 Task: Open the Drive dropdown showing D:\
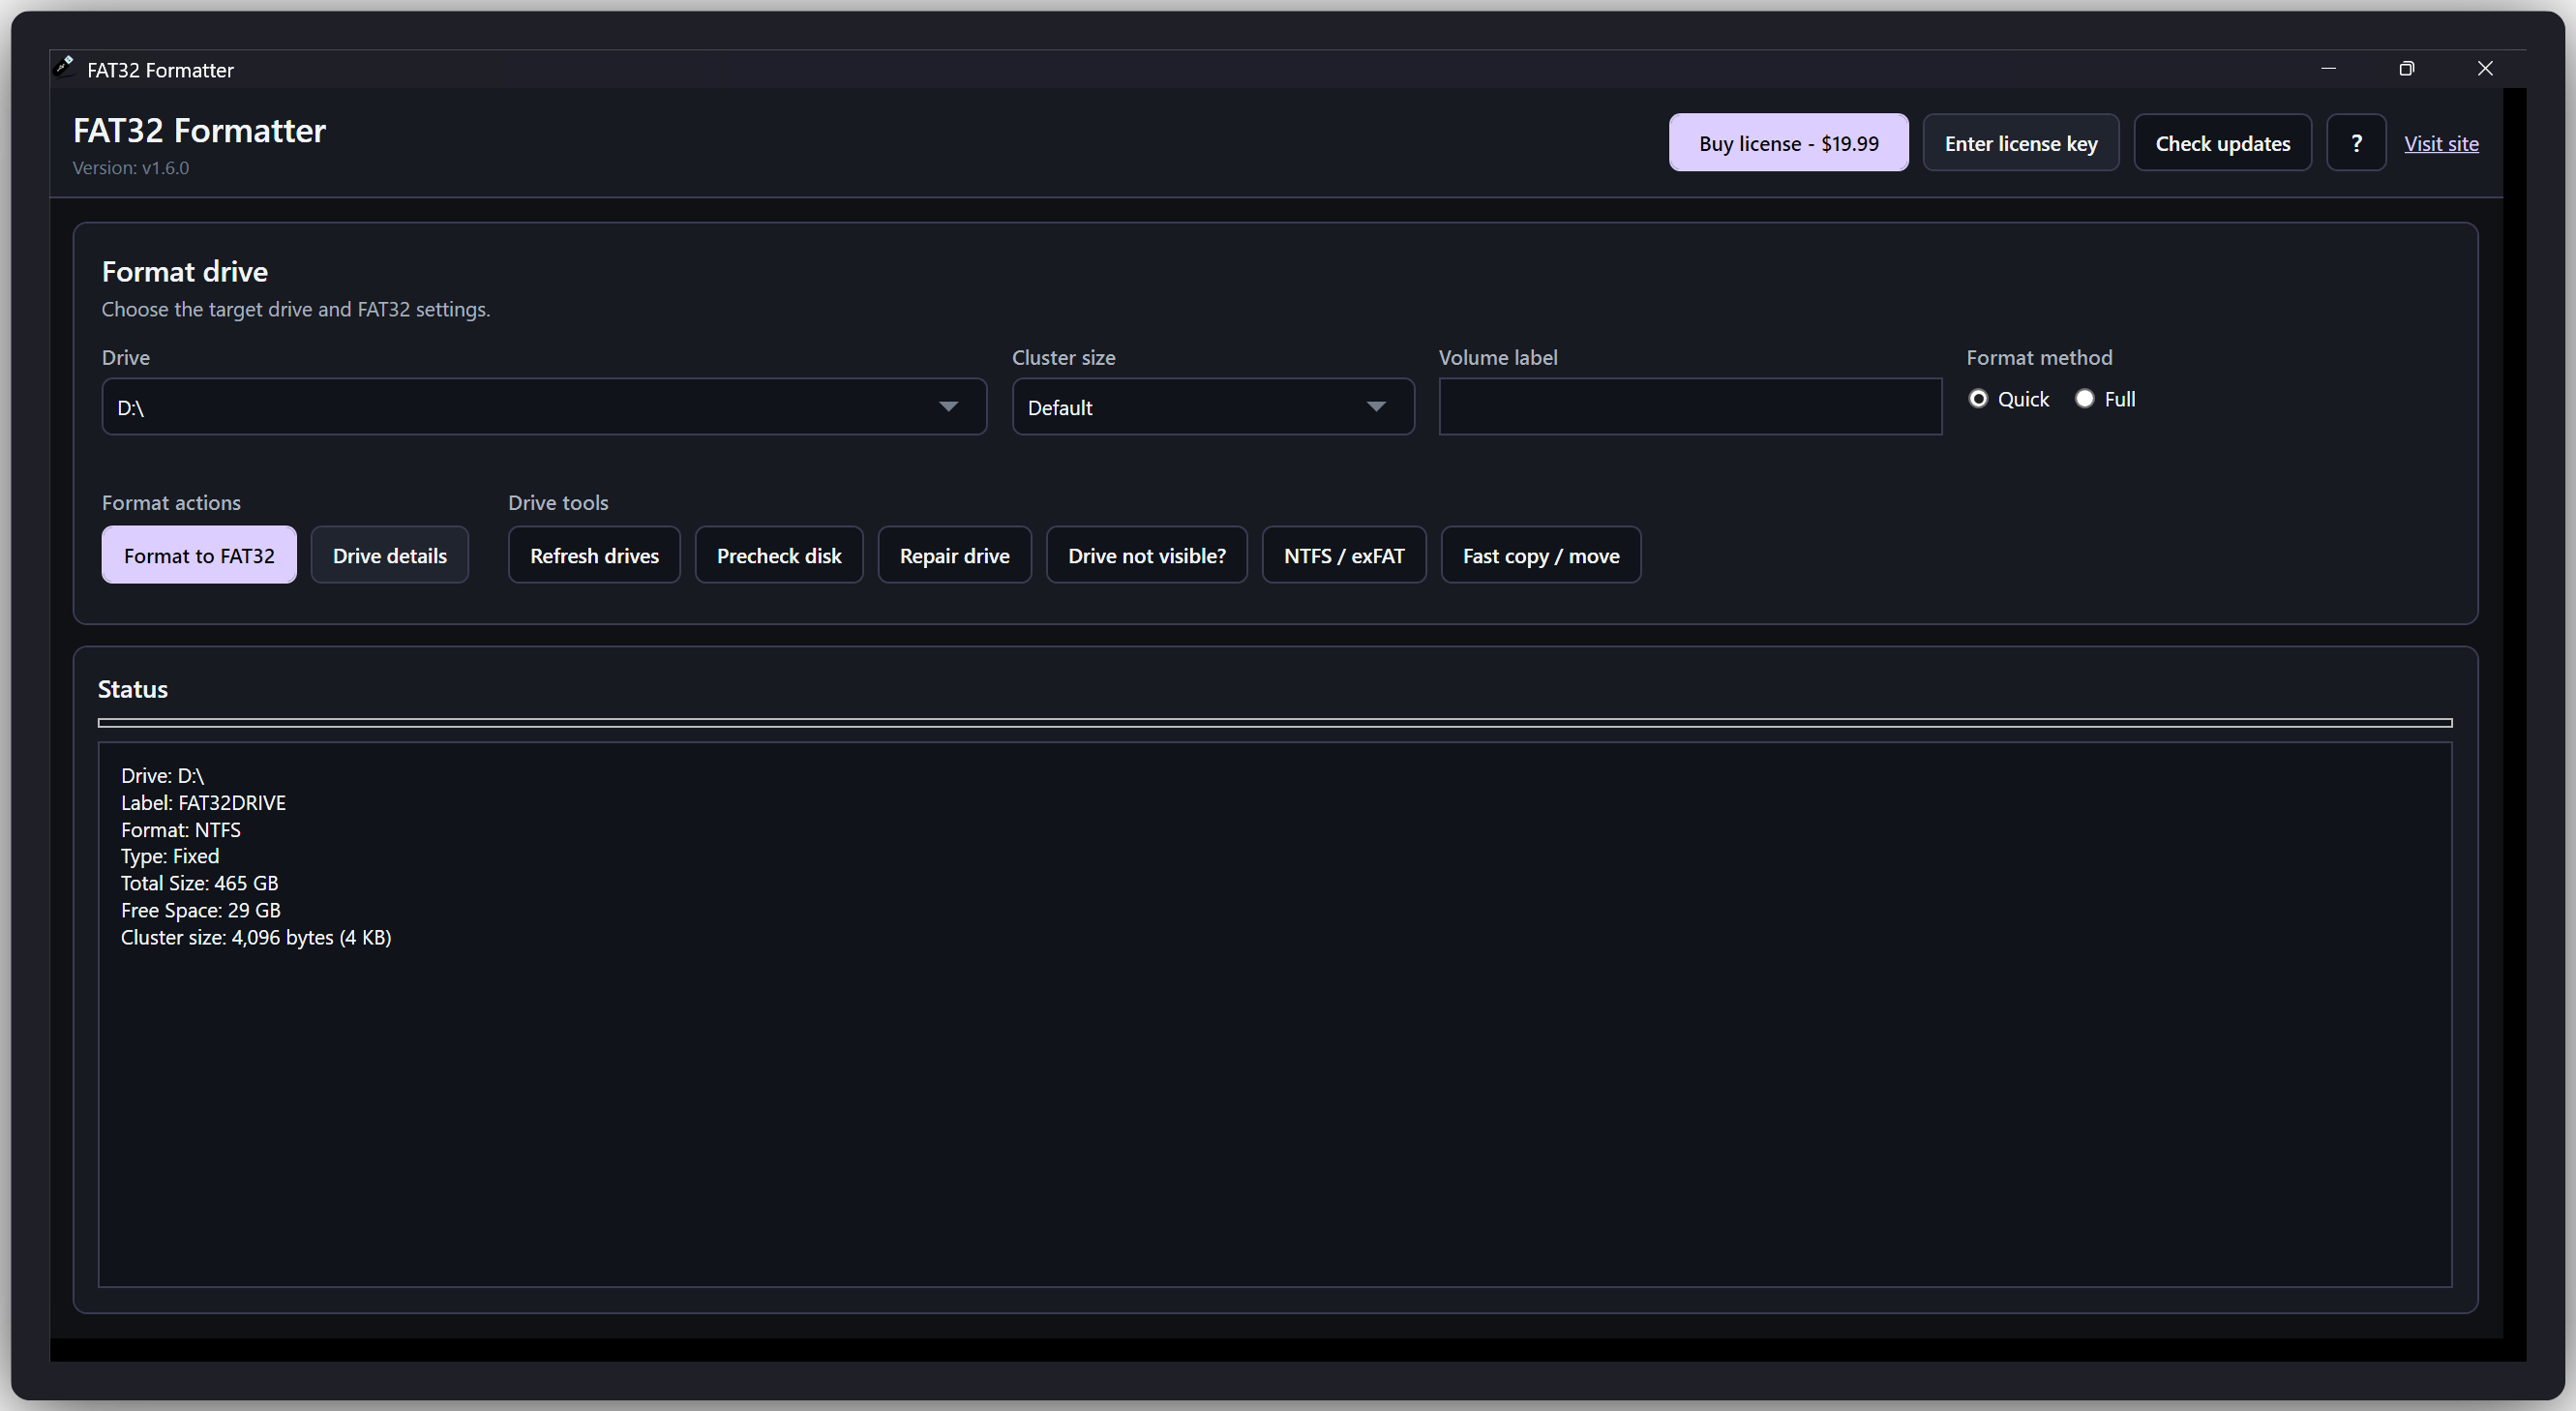click(544, 407)
